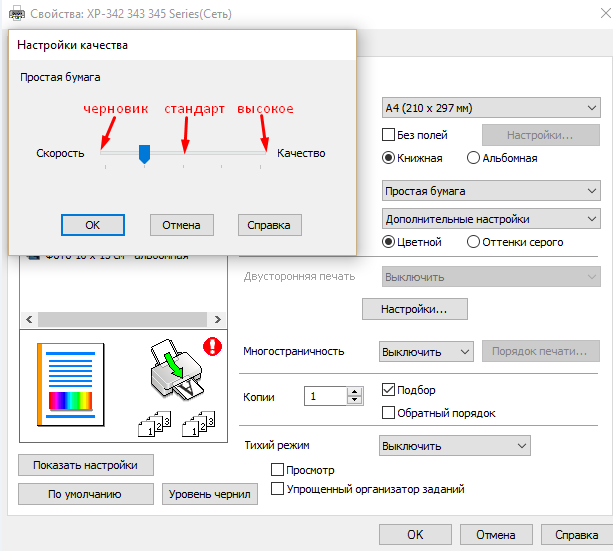Uncheck the Подбор checkbox
613x551 pixels.
390,390
